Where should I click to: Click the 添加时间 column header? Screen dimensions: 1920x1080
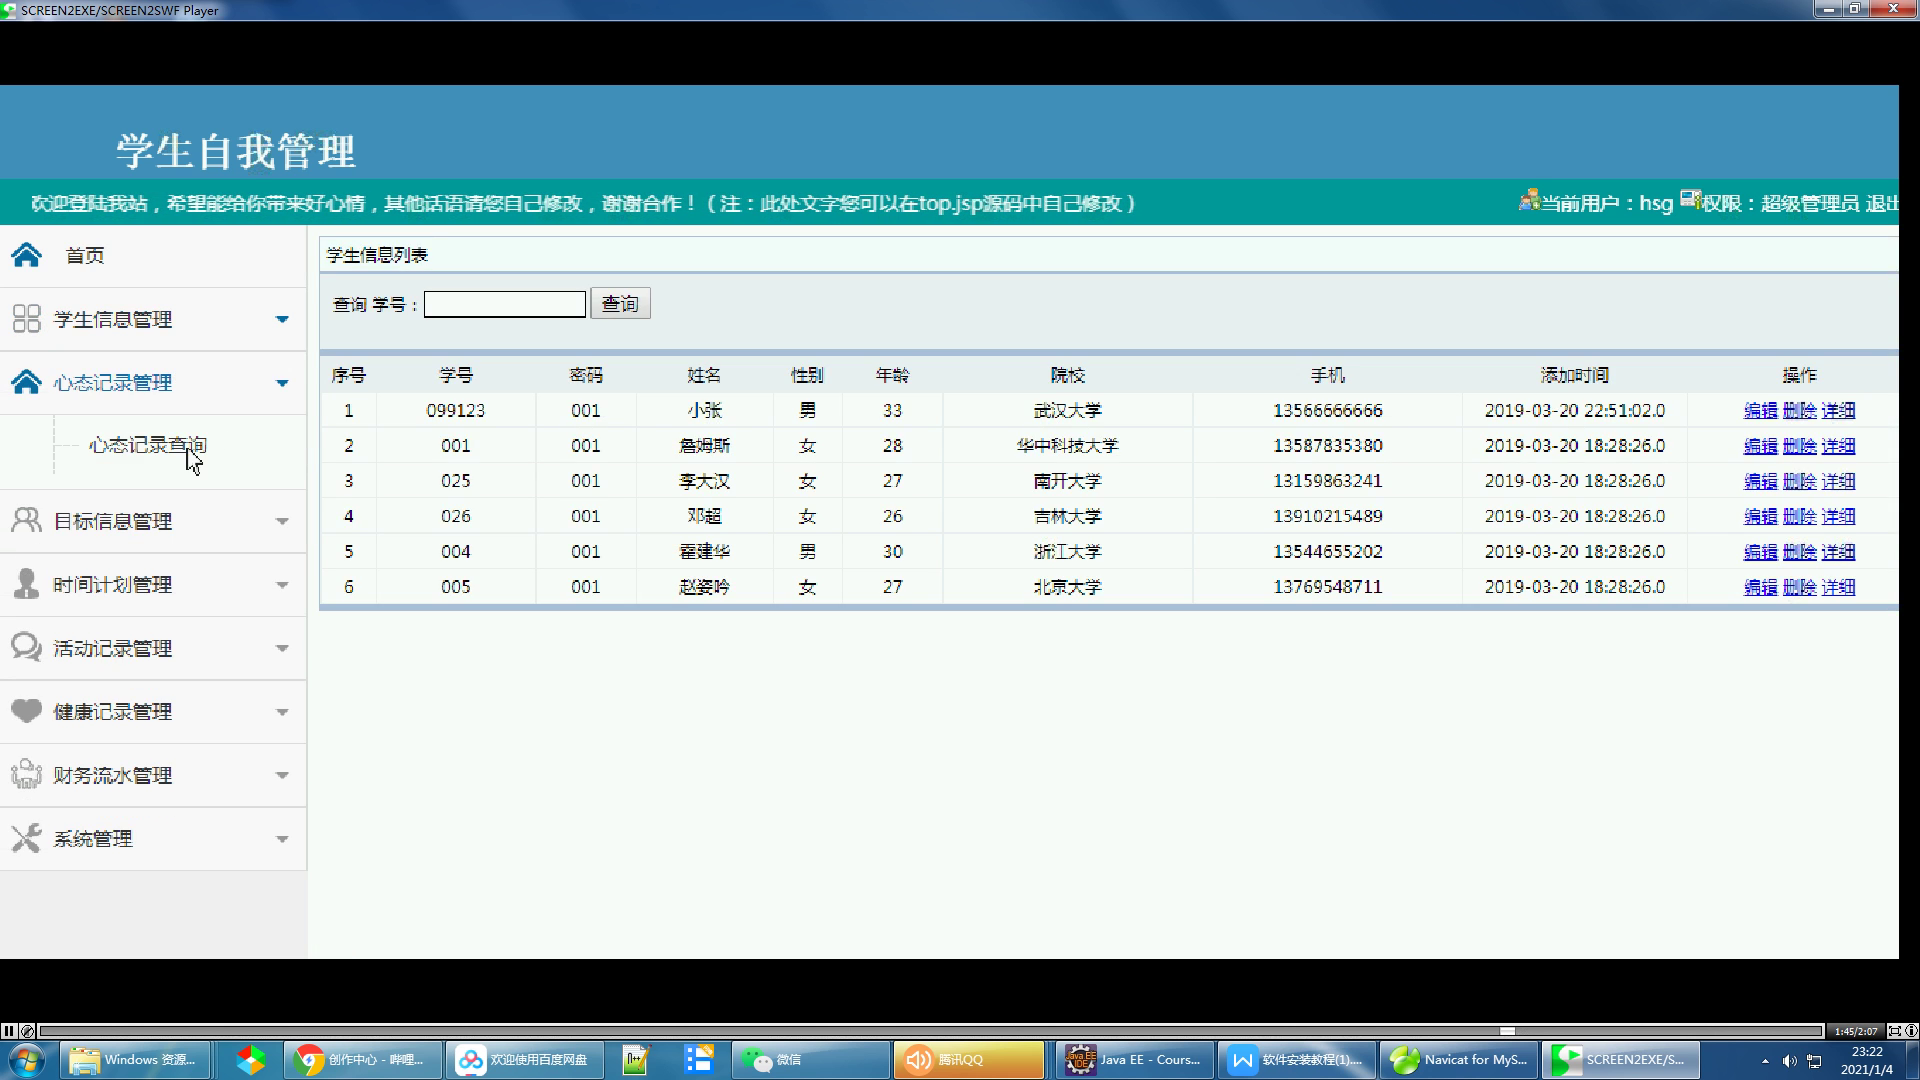click(x=1574, y=375)
